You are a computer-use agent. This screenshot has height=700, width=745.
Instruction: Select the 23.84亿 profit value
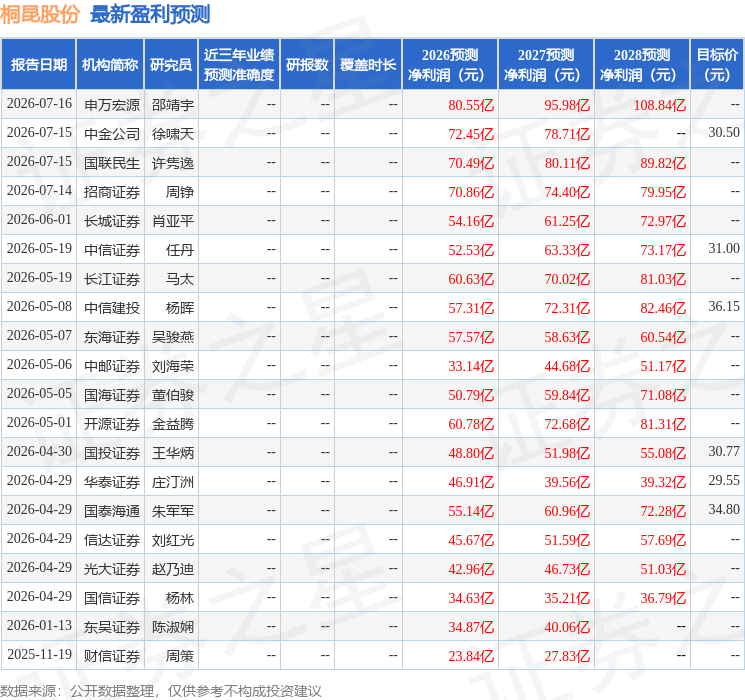[x=471, y=656]
